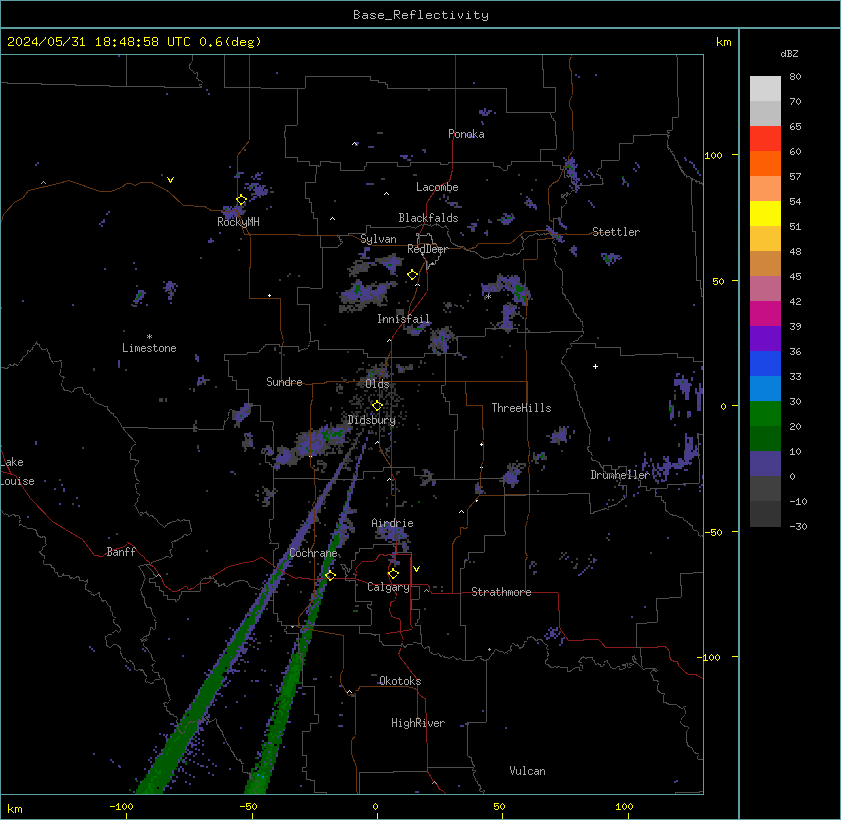Click the yellow v marker east of Calgary diamond

(416, 569)
